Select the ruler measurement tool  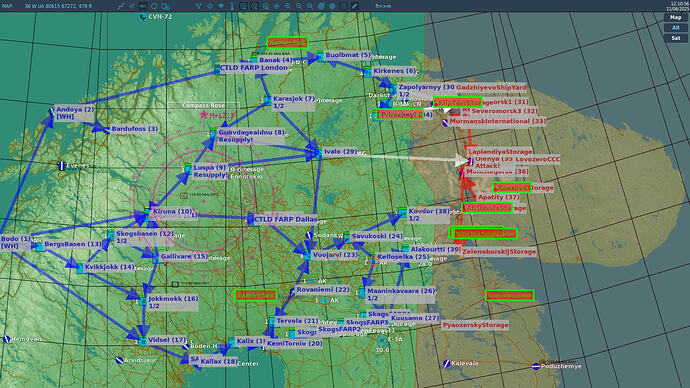[355, 6]
